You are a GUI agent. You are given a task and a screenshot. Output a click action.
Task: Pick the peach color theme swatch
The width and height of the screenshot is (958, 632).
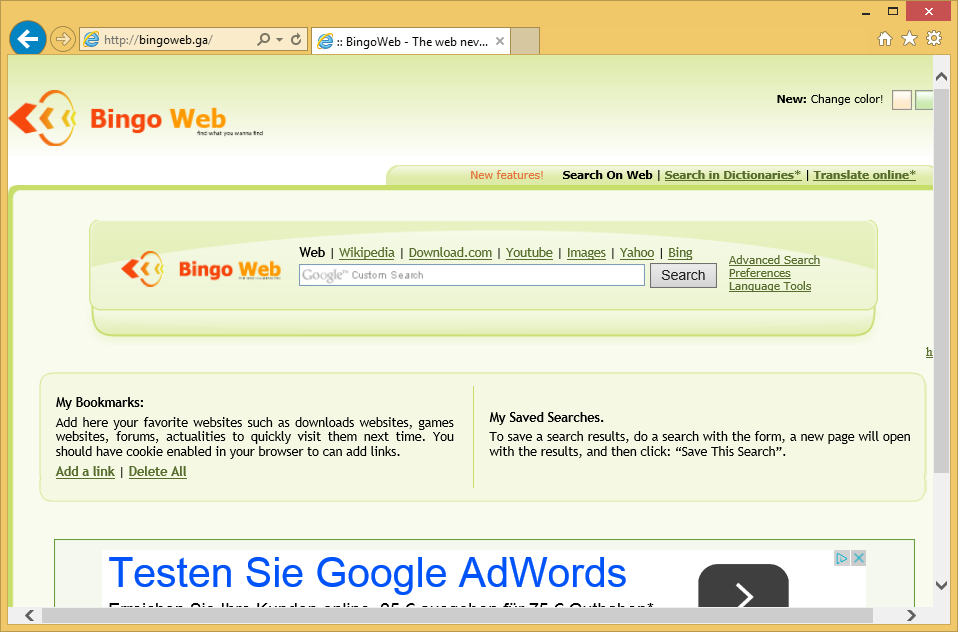[902, 100]
